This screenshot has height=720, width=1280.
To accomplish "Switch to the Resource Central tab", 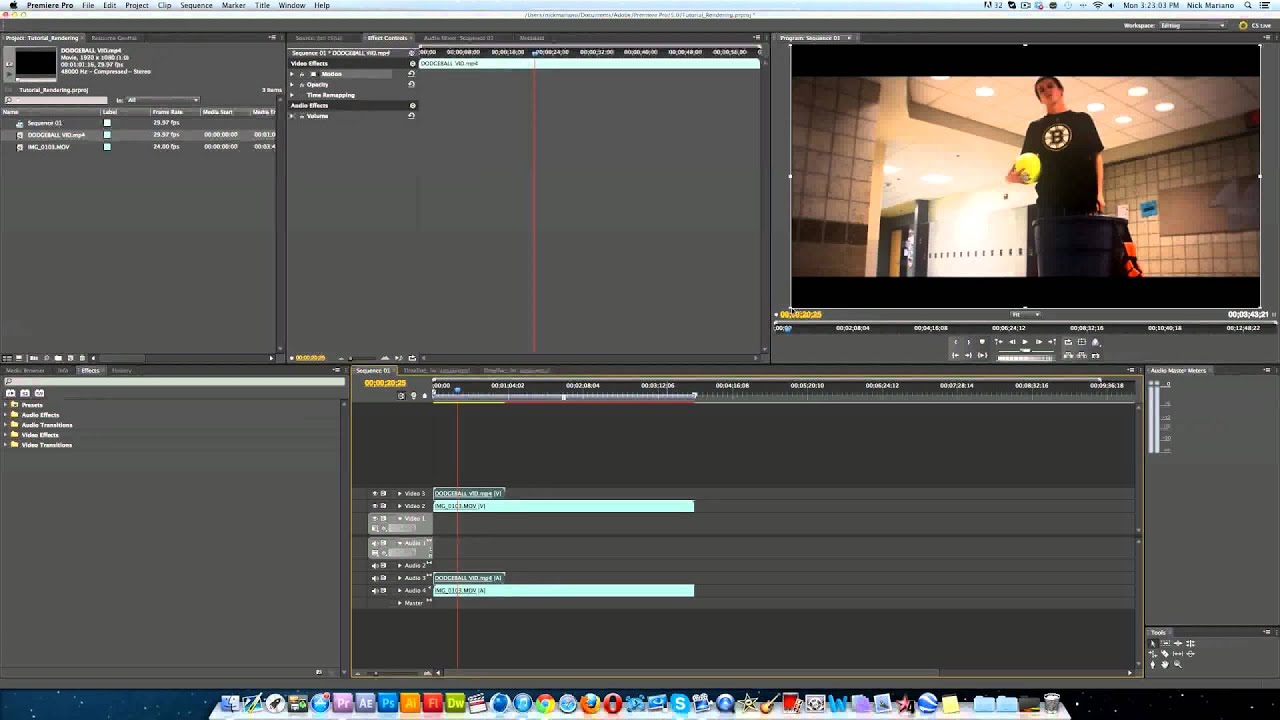I will coord(114,38).
